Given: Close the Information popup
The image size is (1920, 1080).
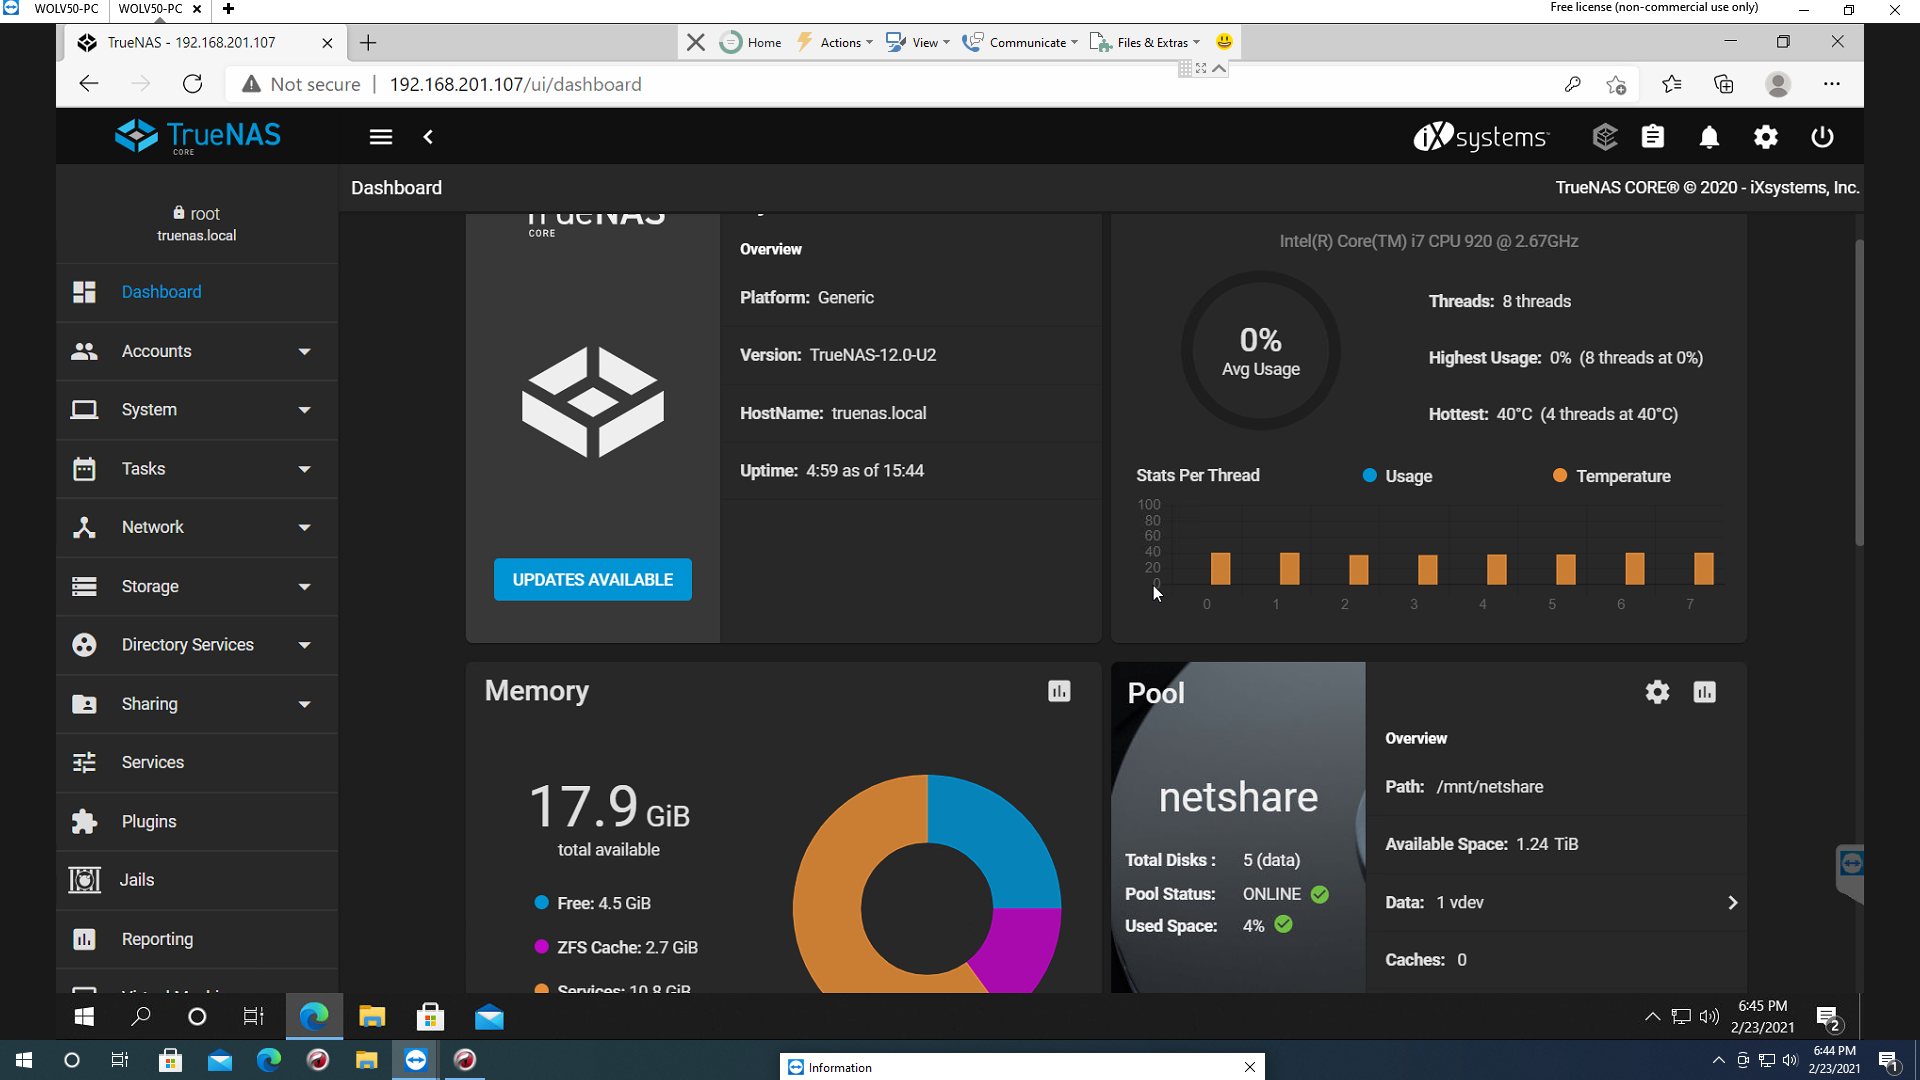Looking at the screenshot, I should (x=1249, y=1067).
